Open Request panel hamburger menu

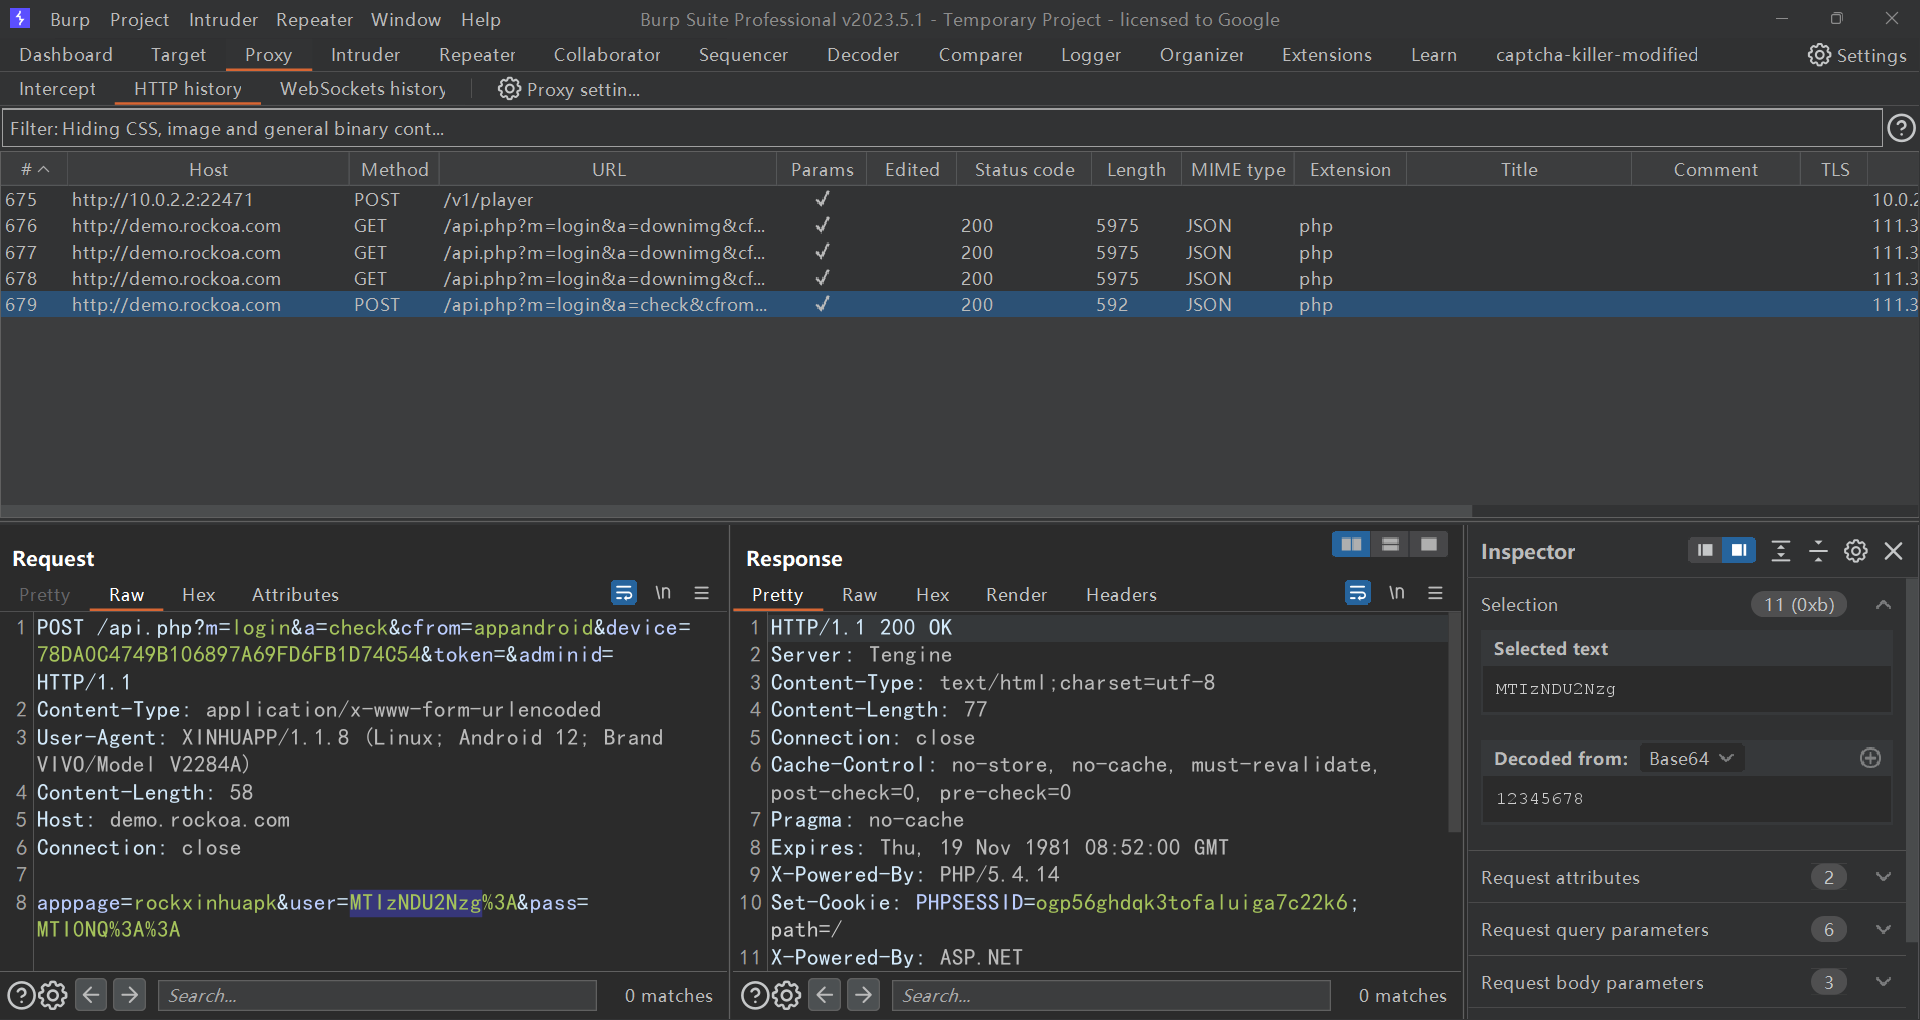click(x=702, y=593)
